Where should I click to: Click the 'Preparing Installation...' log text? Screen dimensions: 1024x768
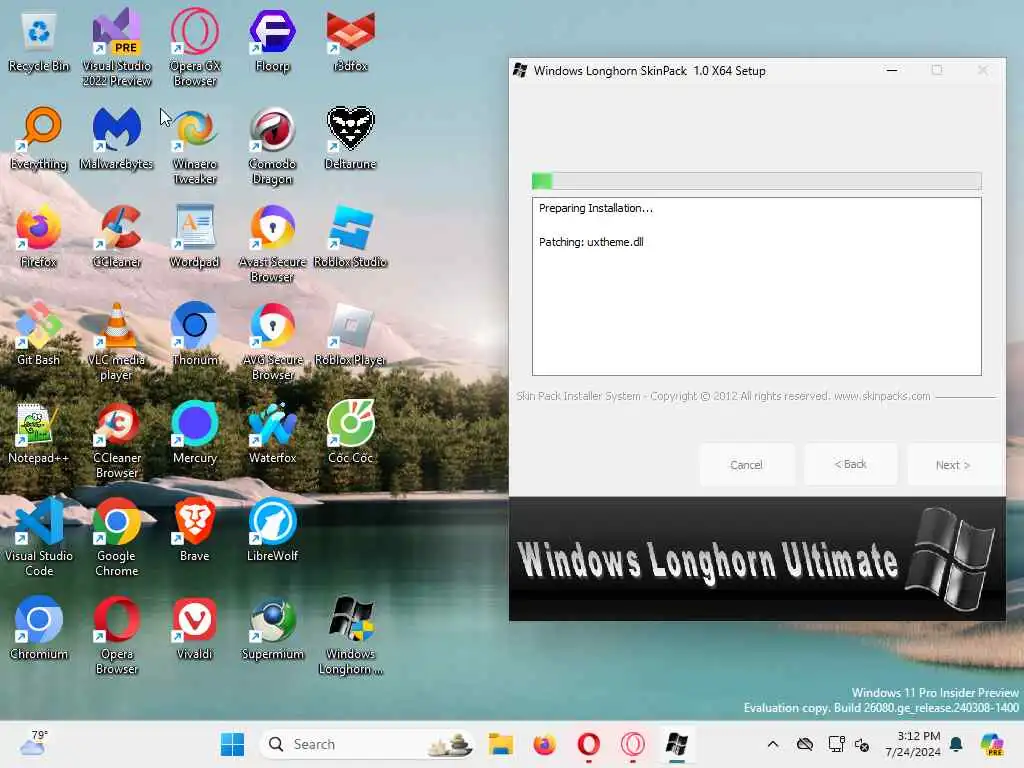[x=596, y=208]
